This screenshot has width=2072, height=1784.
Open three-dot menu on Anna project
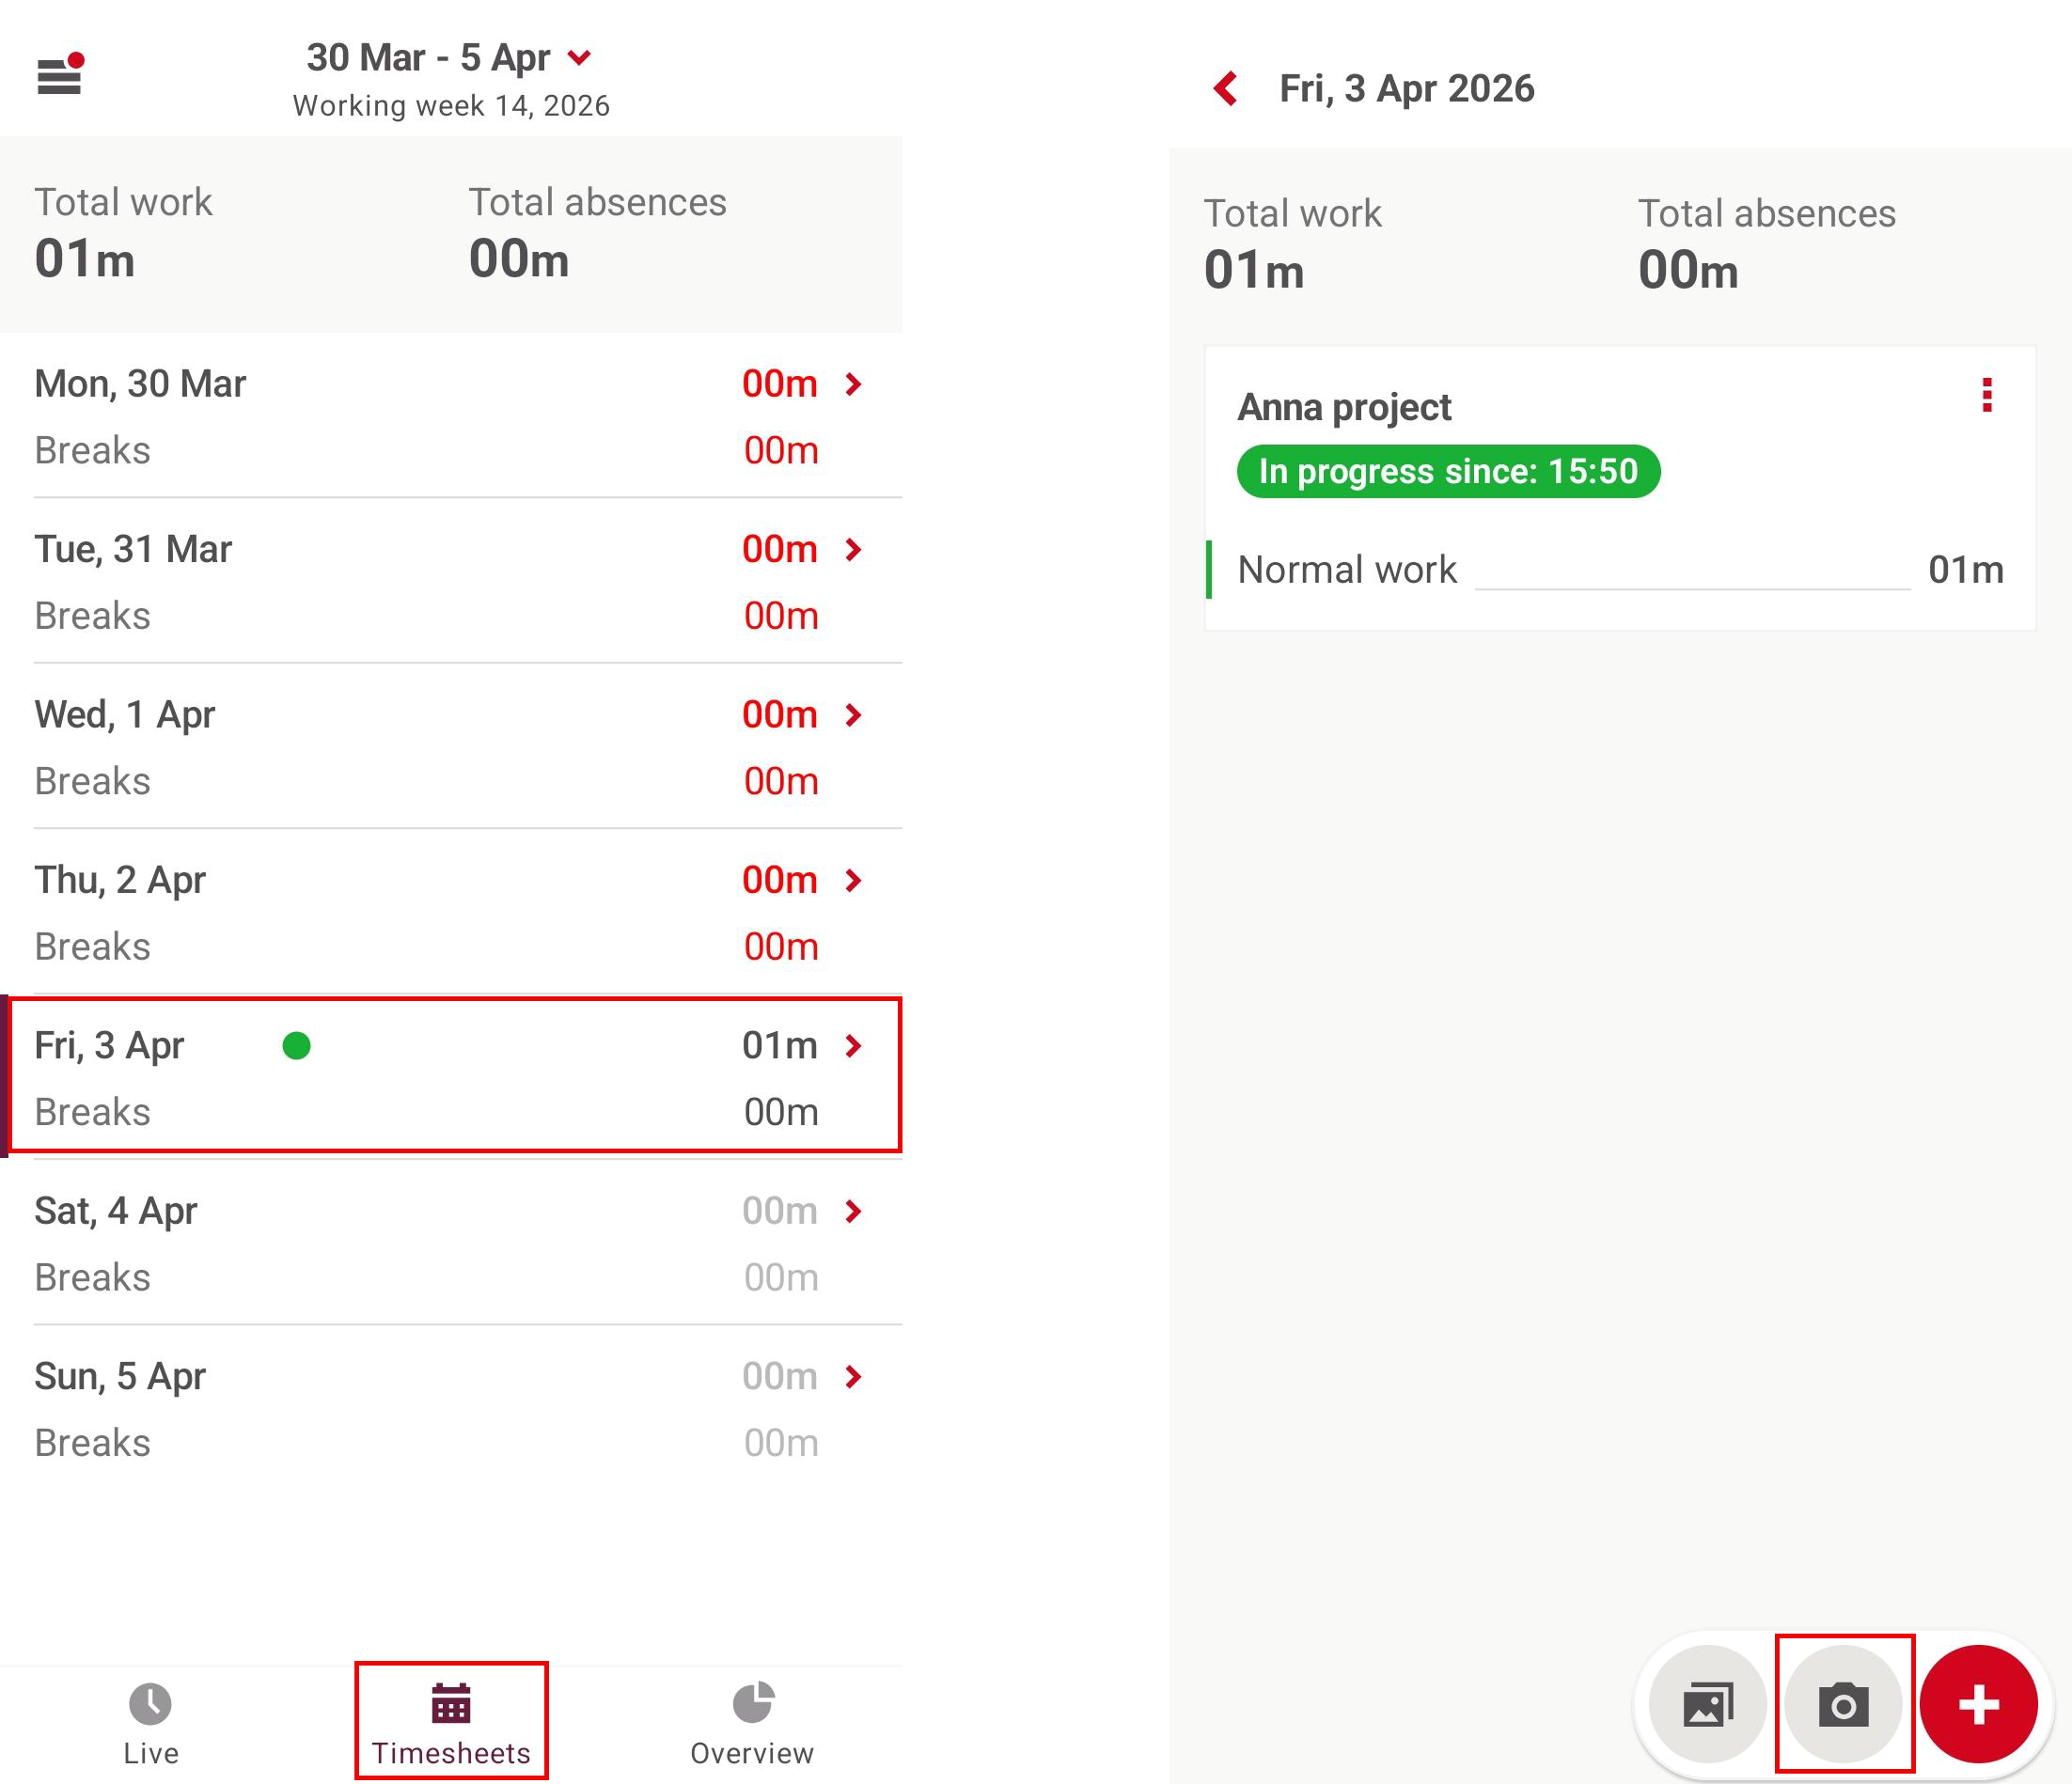tap(1987, 395)
